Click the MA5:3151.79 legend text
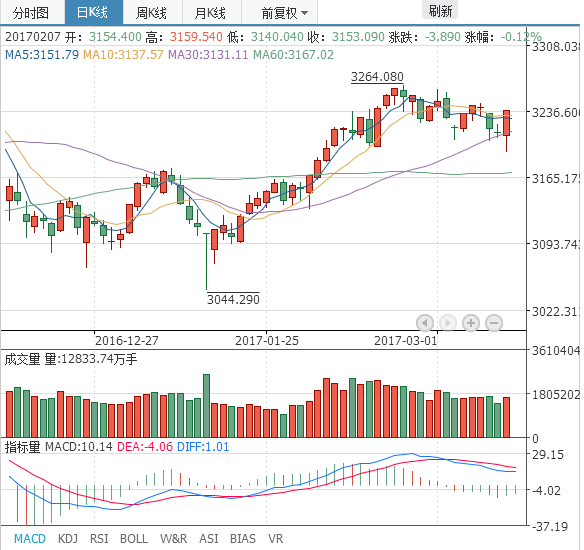The image size is (584, 550). pyautogui.click(x=42, y=55)
